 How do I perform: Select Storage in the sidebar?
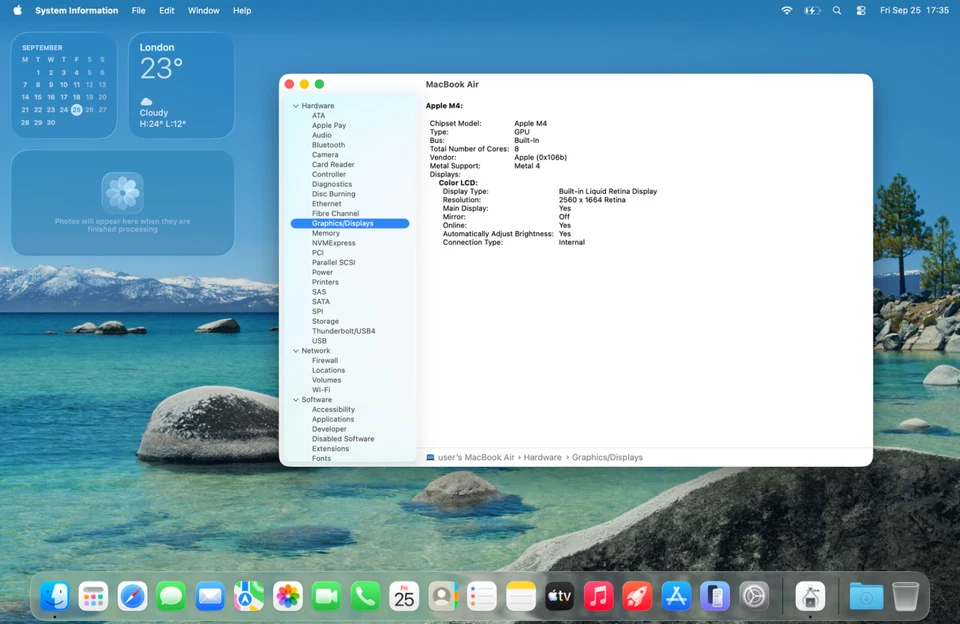325,321
